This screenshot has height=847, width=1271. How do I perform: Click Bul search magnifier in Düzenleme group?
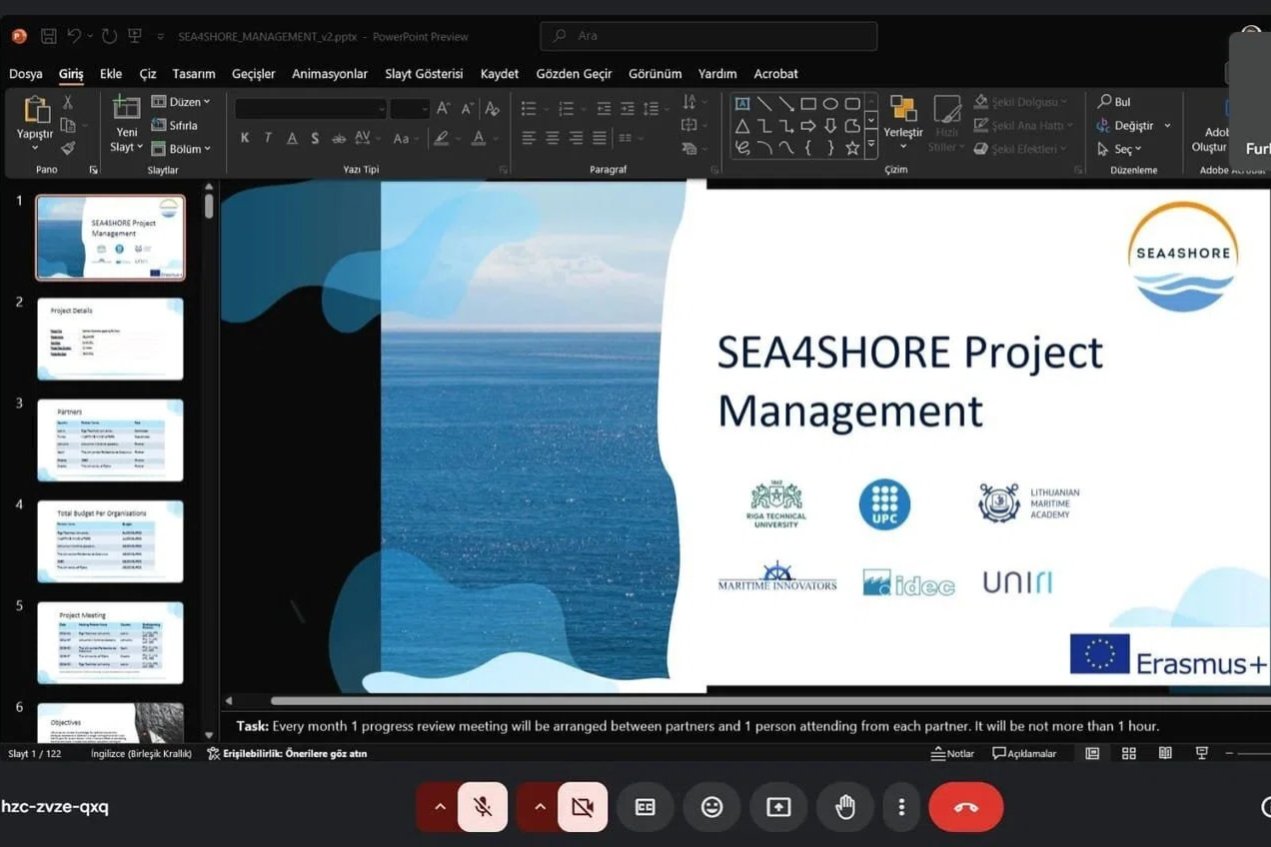pyautogui.click(x=1114, y=102)
